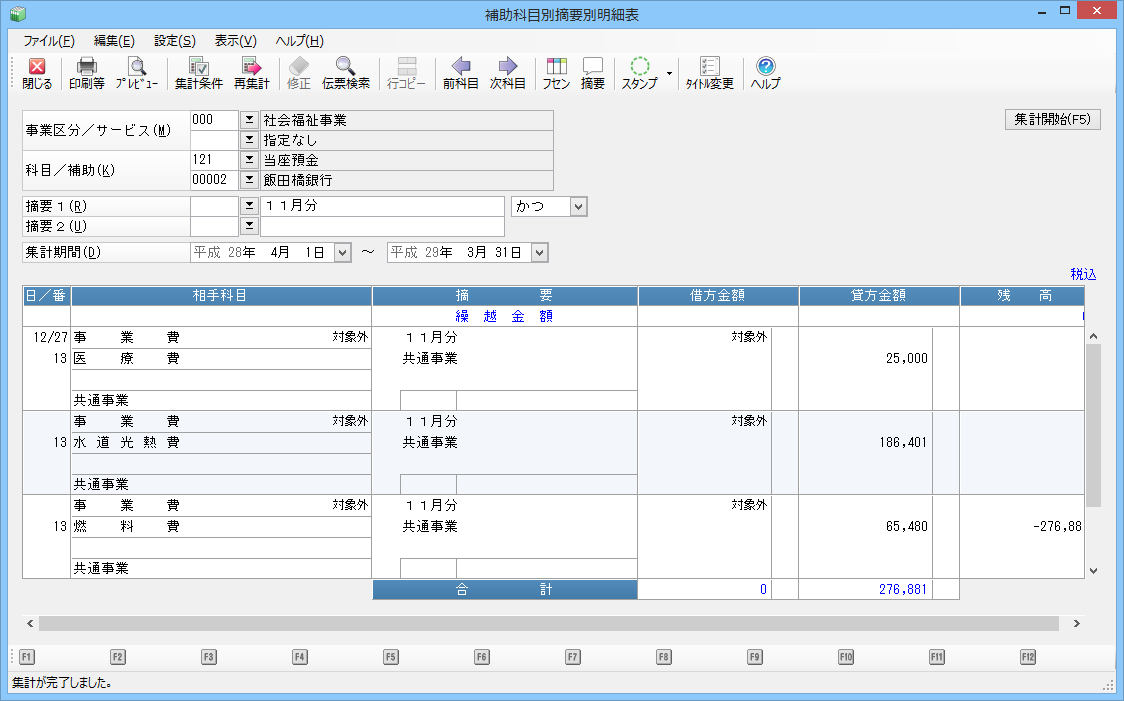Open the 編集(E) menu
Image resolution: width=1124 pixels, height=701 pixels.
(113, 41)
